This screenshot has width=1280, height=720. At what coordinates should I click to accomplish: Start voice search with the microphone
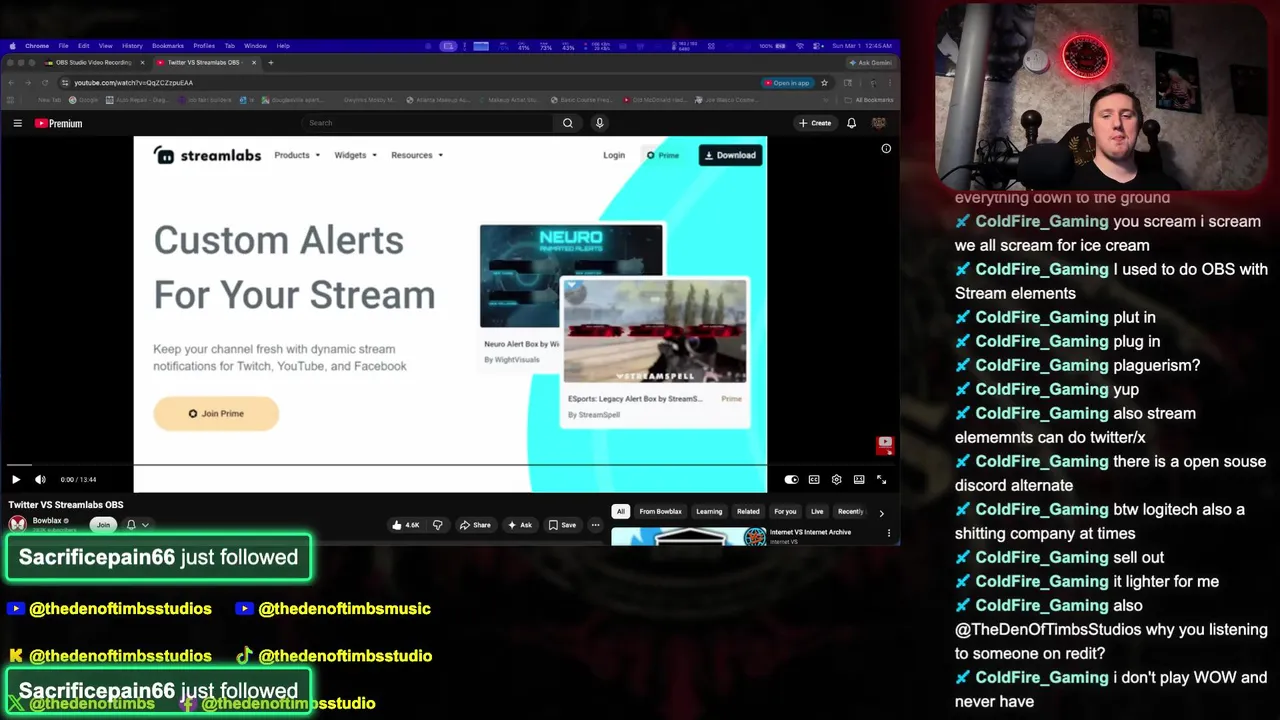coord(599,123)
